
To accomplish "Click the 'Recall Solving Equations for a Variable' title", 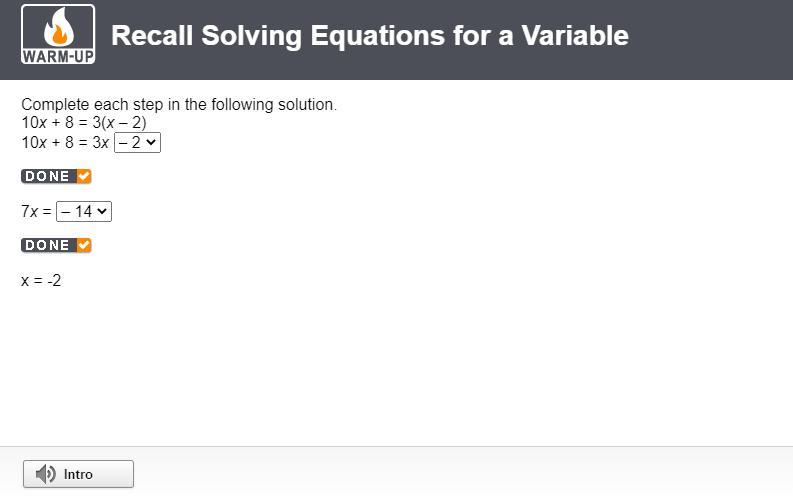I will [x=369, y=36].
